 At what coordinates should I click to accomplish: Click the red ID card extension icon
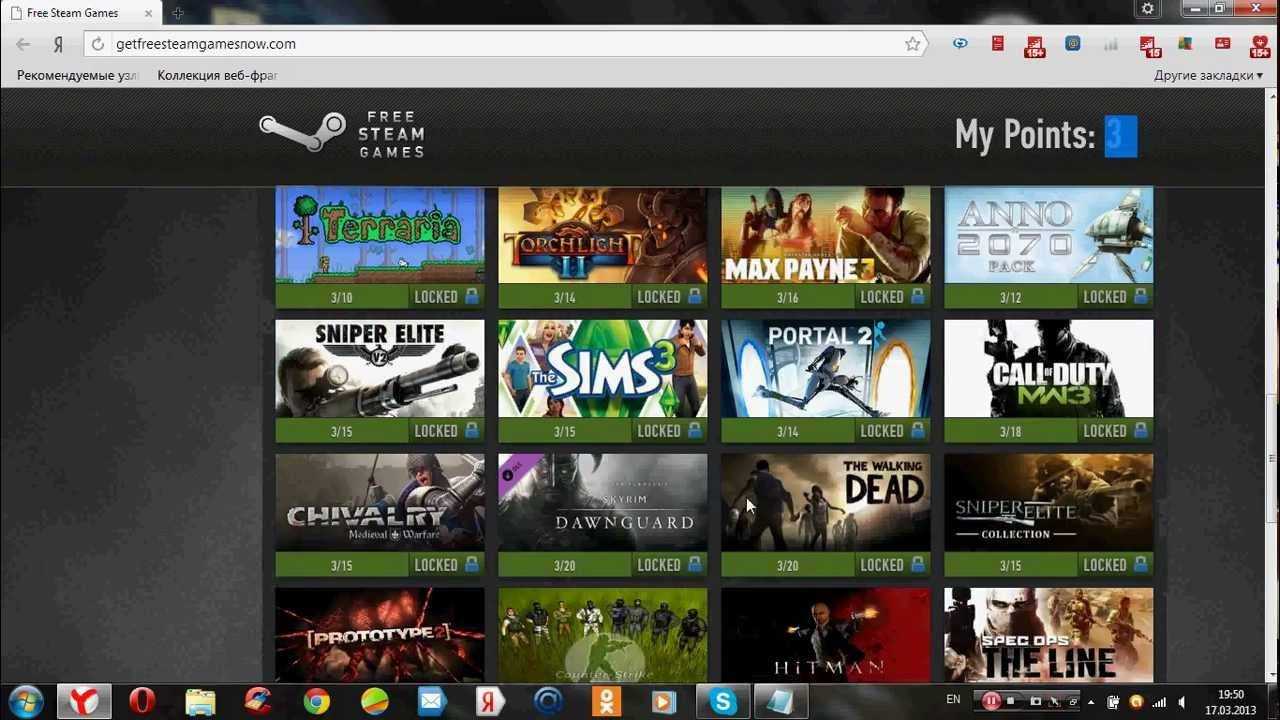pos(1222,44)
